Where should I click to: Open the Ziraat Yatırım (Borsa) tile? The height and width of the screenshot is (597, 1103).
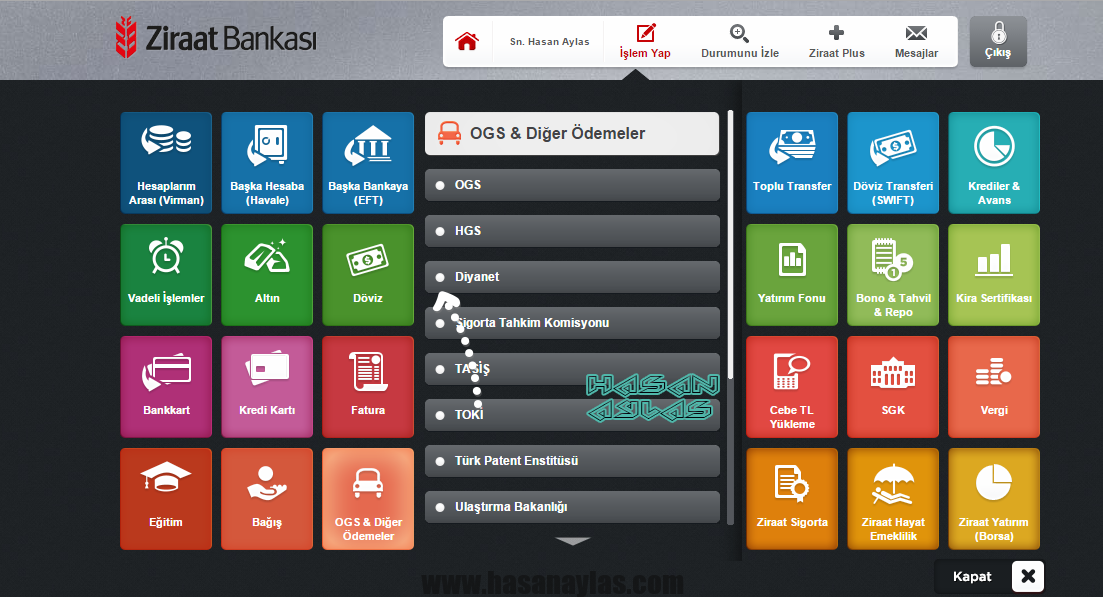[x=994, y=498]
